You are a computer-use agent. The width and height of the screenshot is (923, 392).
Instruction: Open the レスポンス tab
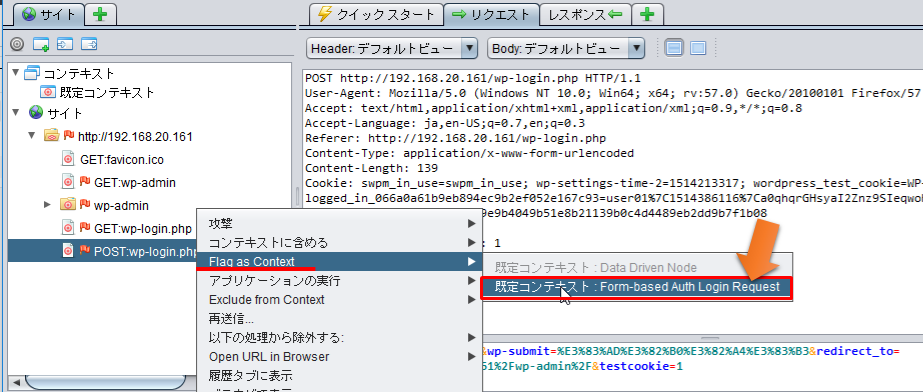pos(585,14)
